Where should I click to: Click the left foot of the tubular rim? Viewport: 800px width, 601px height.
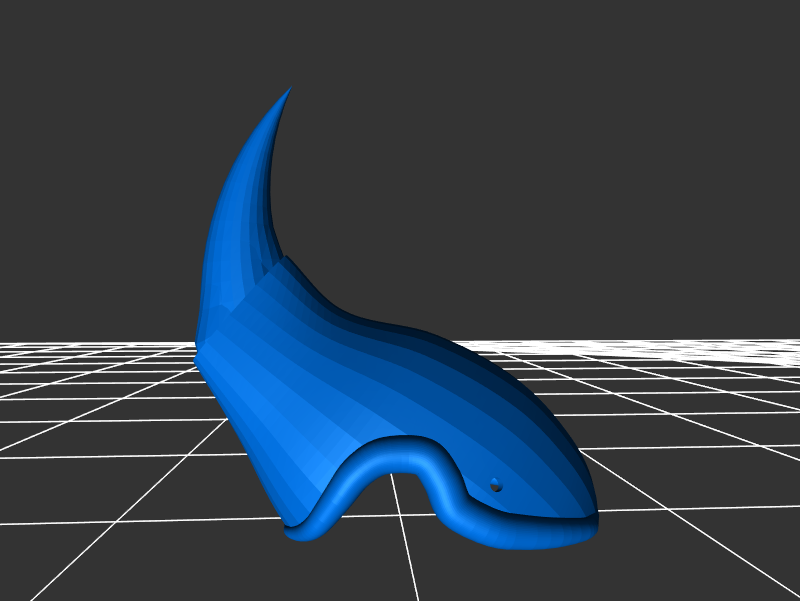click(x=305, y=528)
